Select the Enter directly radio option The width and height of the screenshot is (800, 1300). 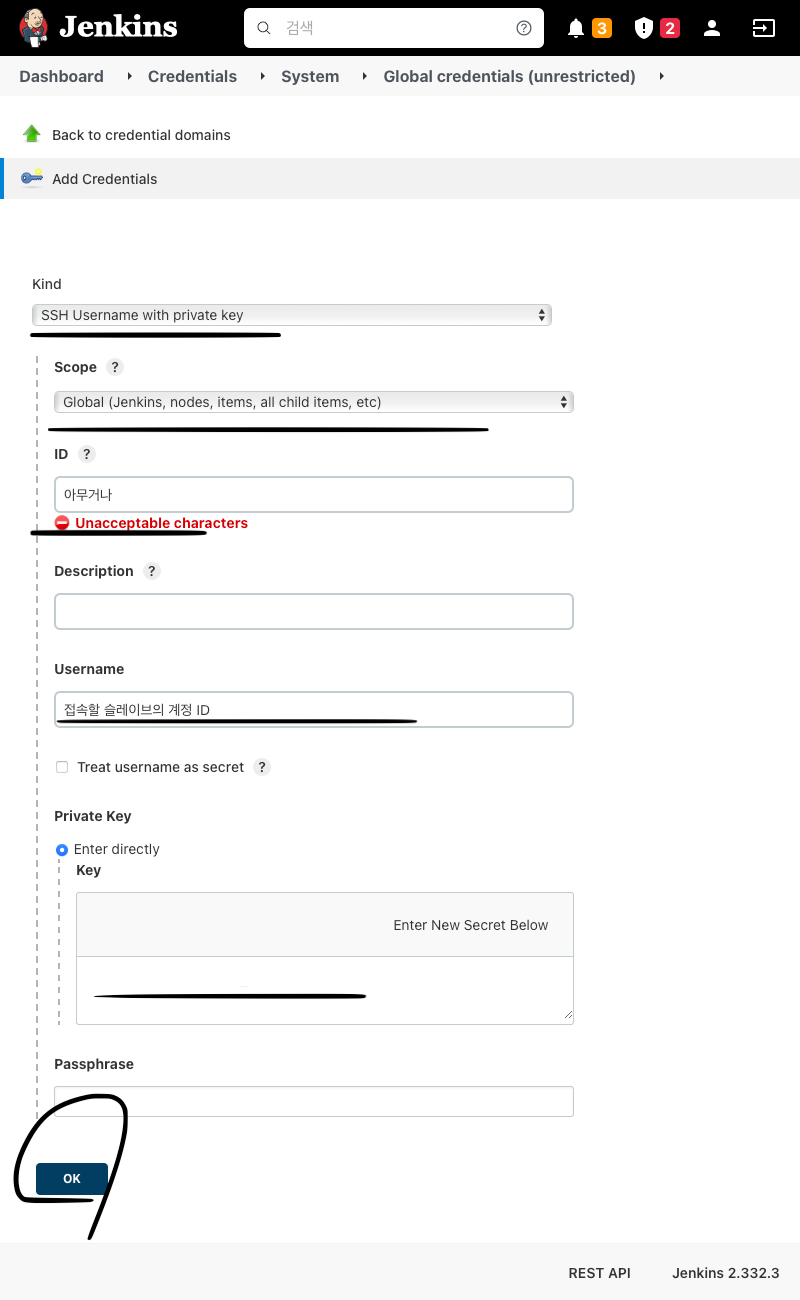[62, 849]
